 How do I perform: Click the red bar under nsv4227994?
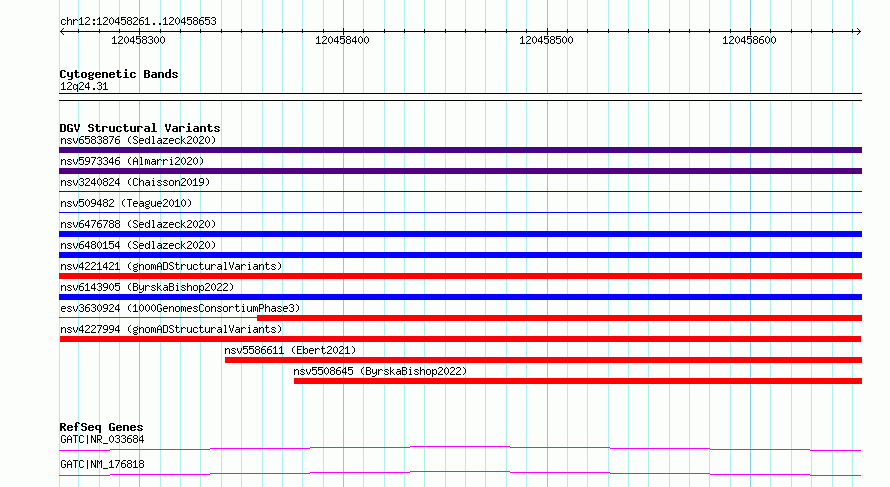460,339
